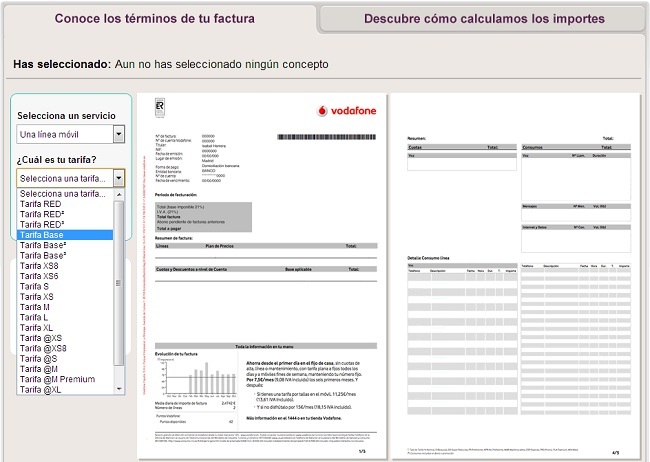Screen dimensions: 650x462
Task: Collapse the tarifa dropdown via its arrow
Action: (x=119, y=178)
